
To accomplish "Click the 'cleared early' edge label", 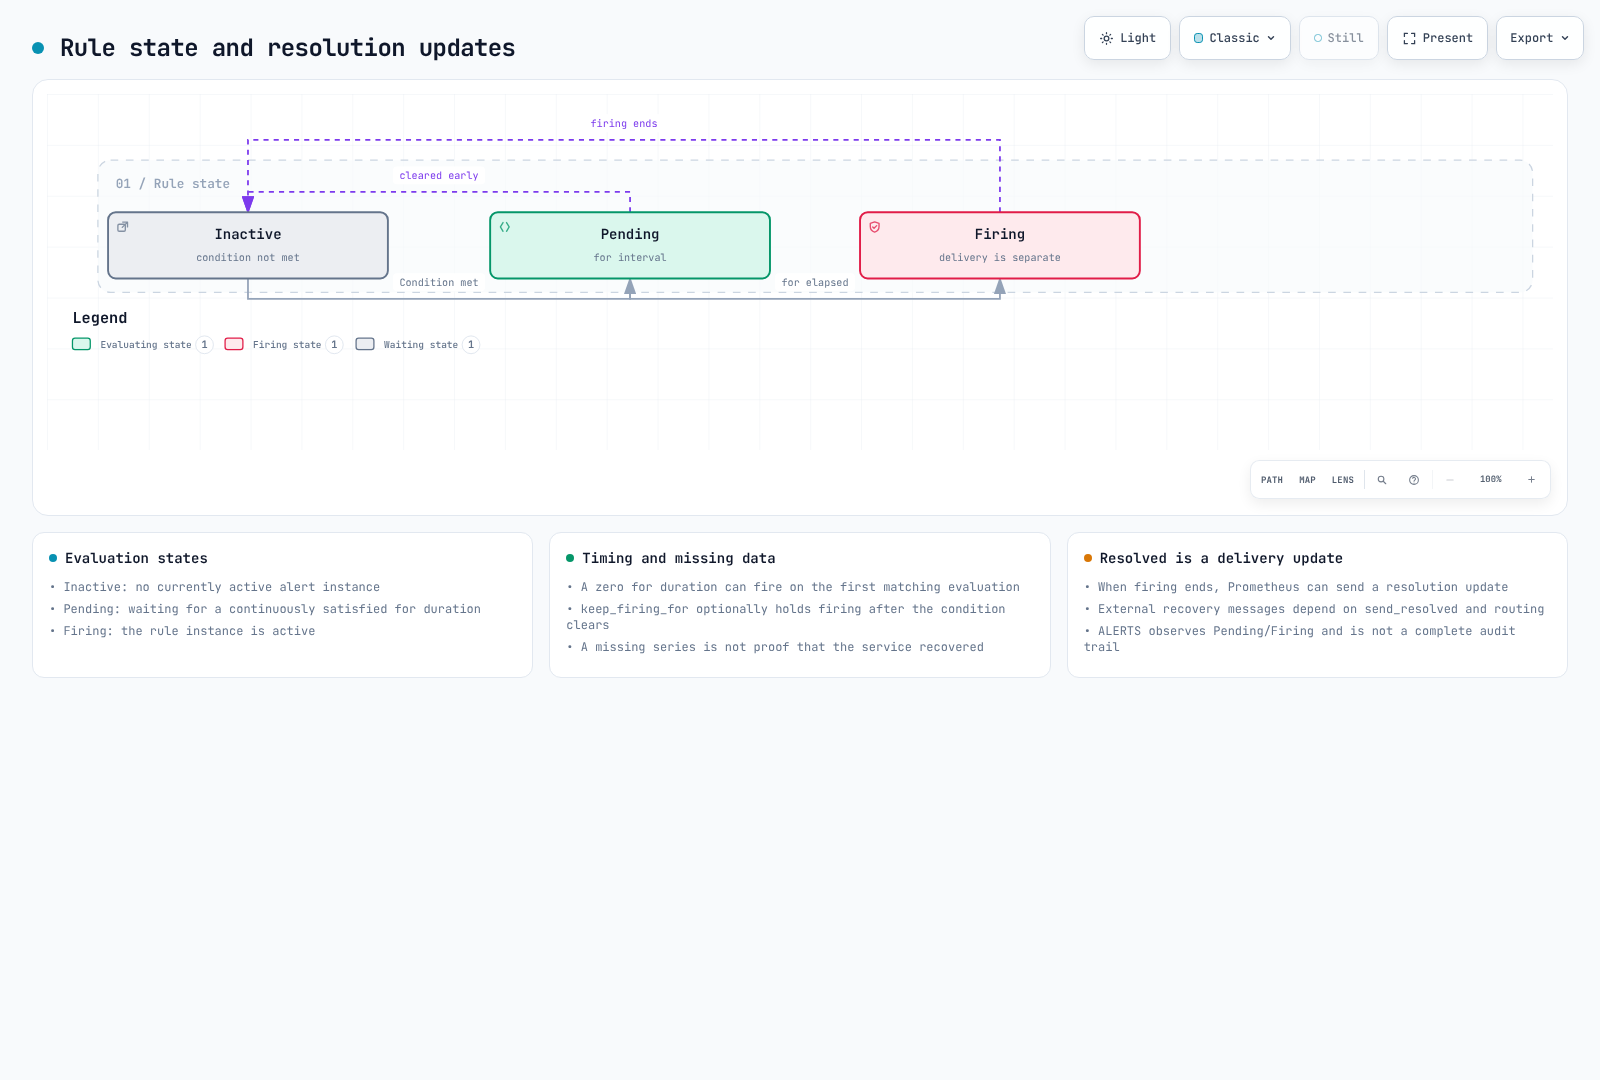I will coord(439,176).
